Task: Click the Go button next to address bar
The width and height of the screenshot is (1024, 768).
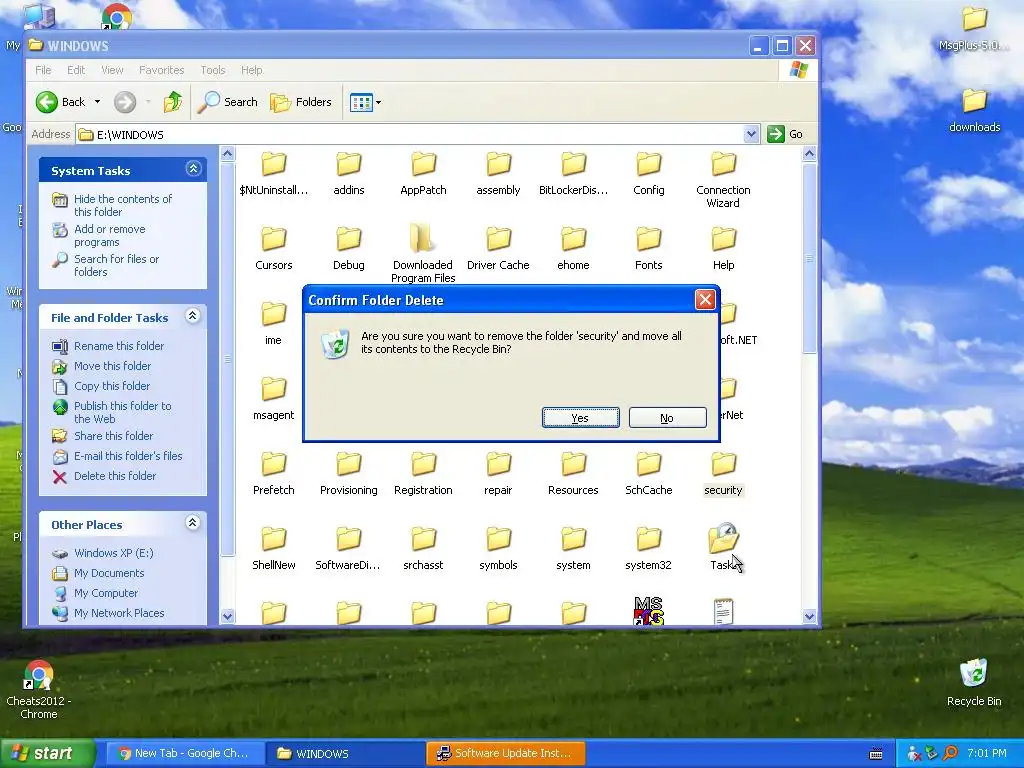Action: (785, 134)
